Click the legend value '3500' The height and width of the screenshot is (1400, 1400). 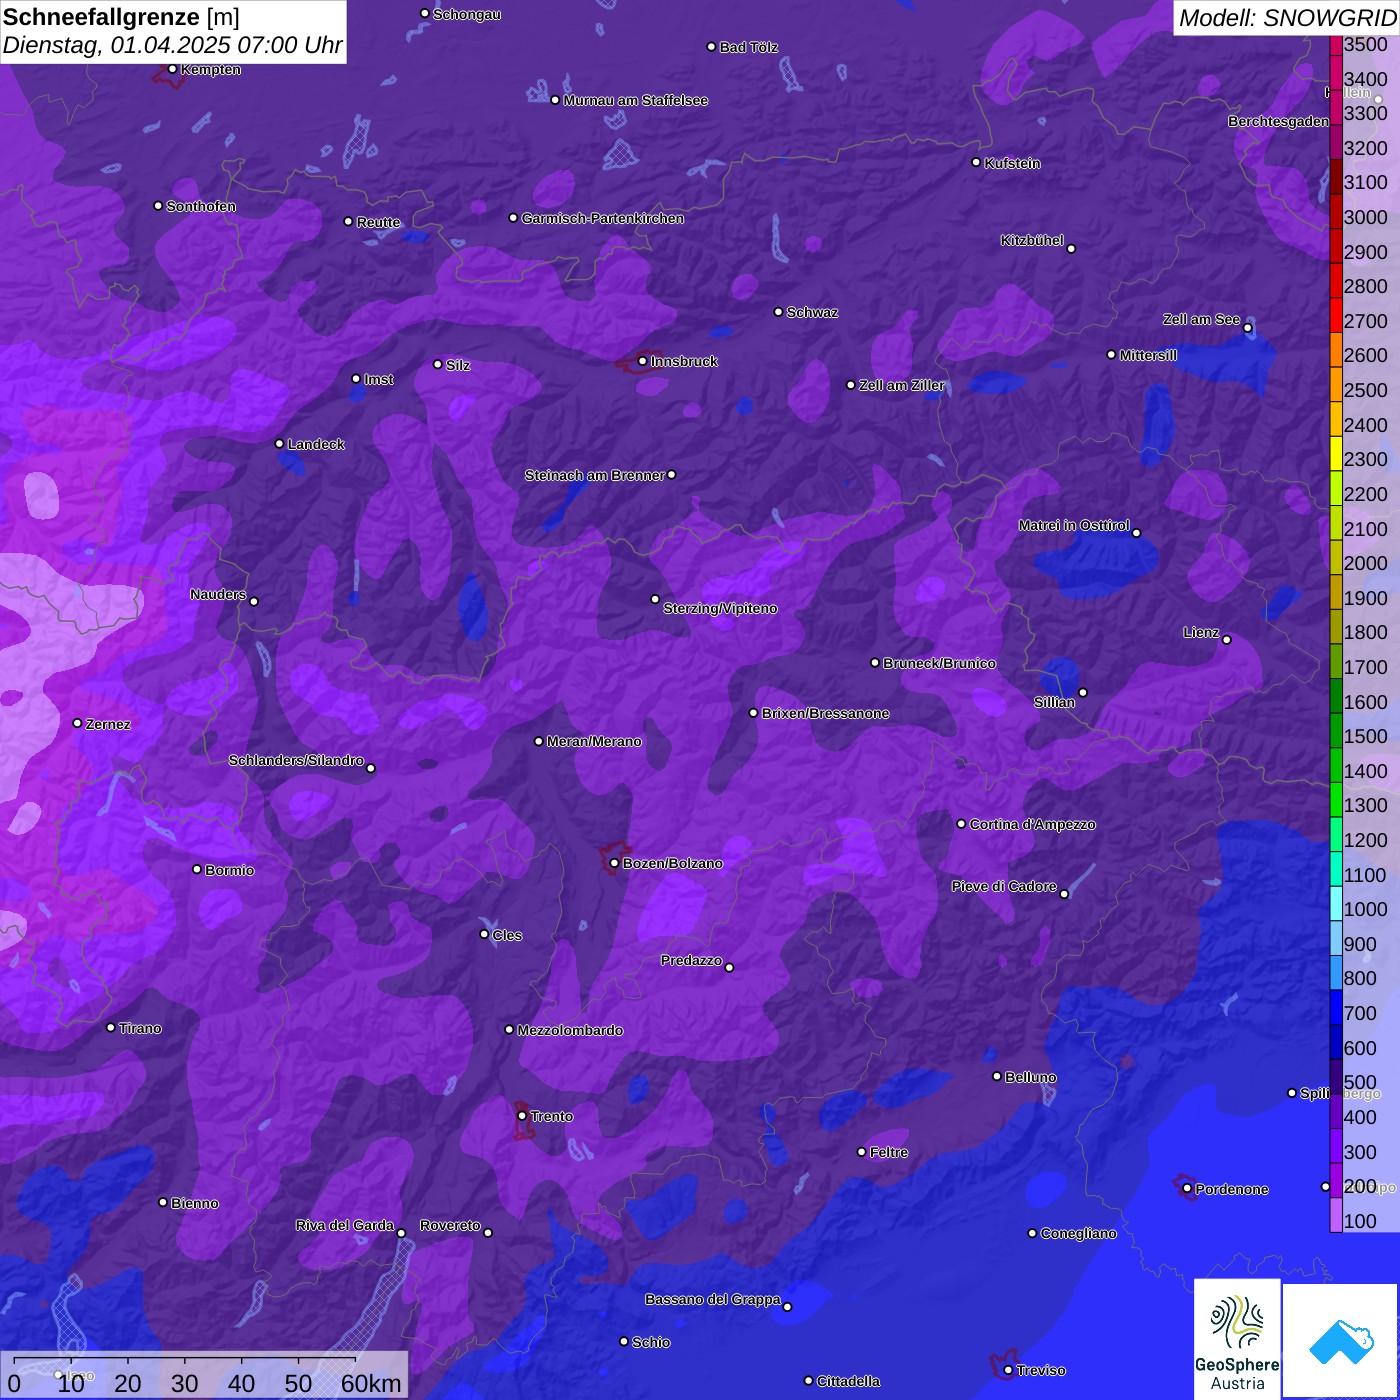(x=1366, y=44)
